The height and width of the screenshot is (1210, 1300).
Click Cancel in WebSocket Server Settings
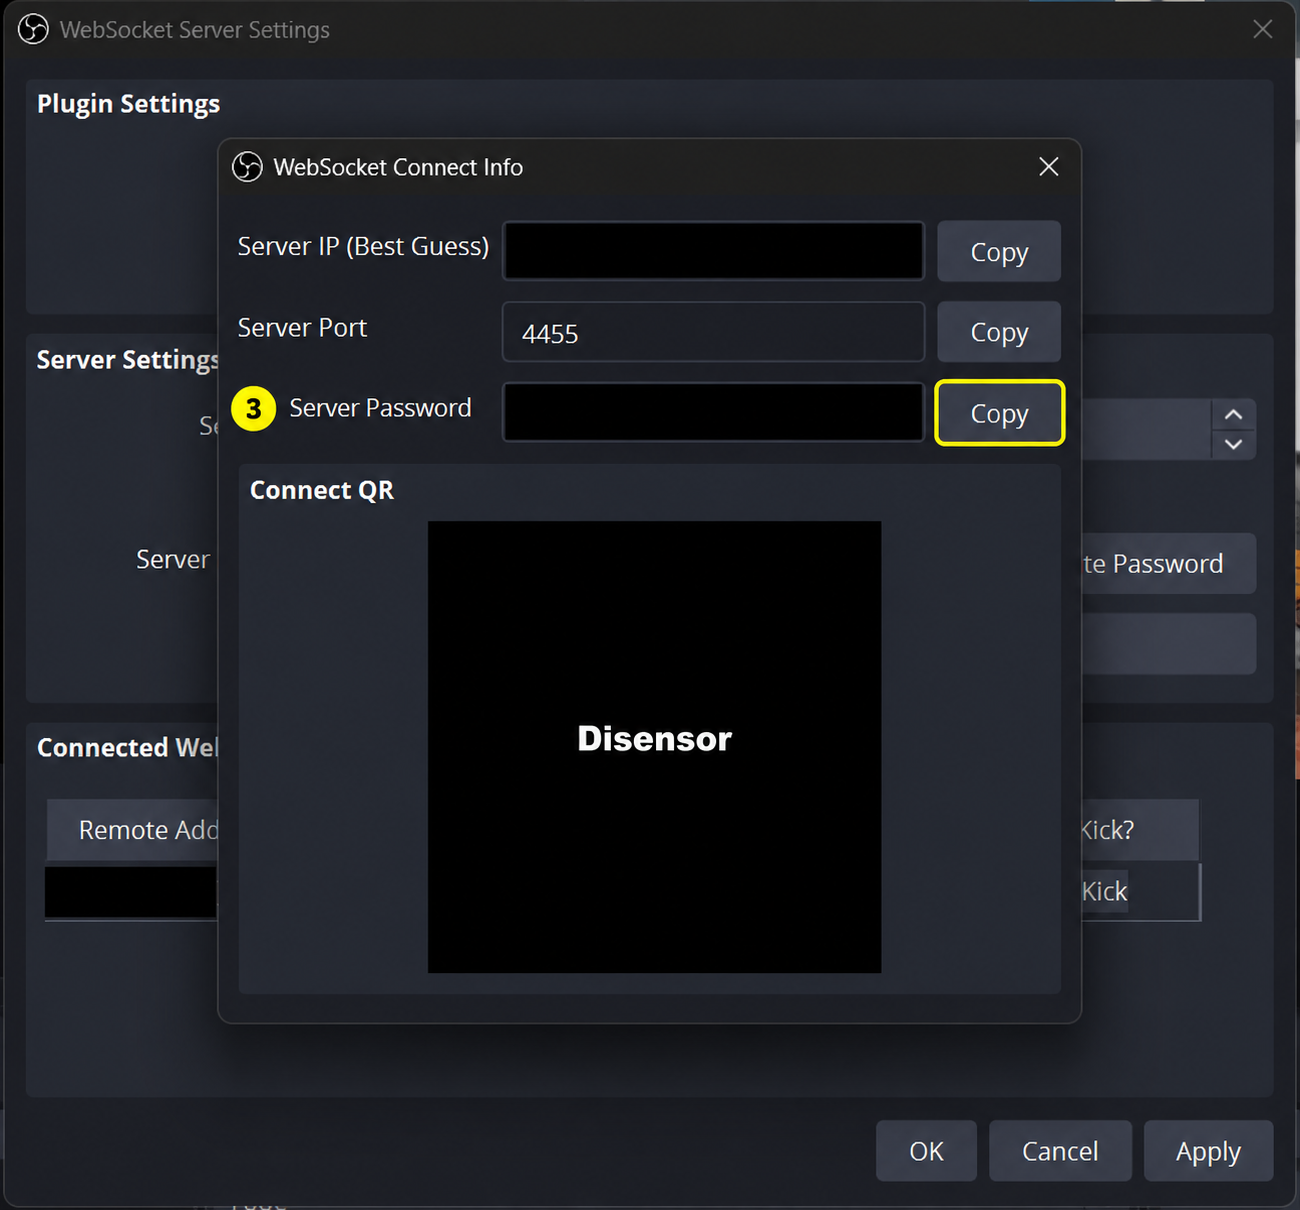click(x=1060, y=1151)
